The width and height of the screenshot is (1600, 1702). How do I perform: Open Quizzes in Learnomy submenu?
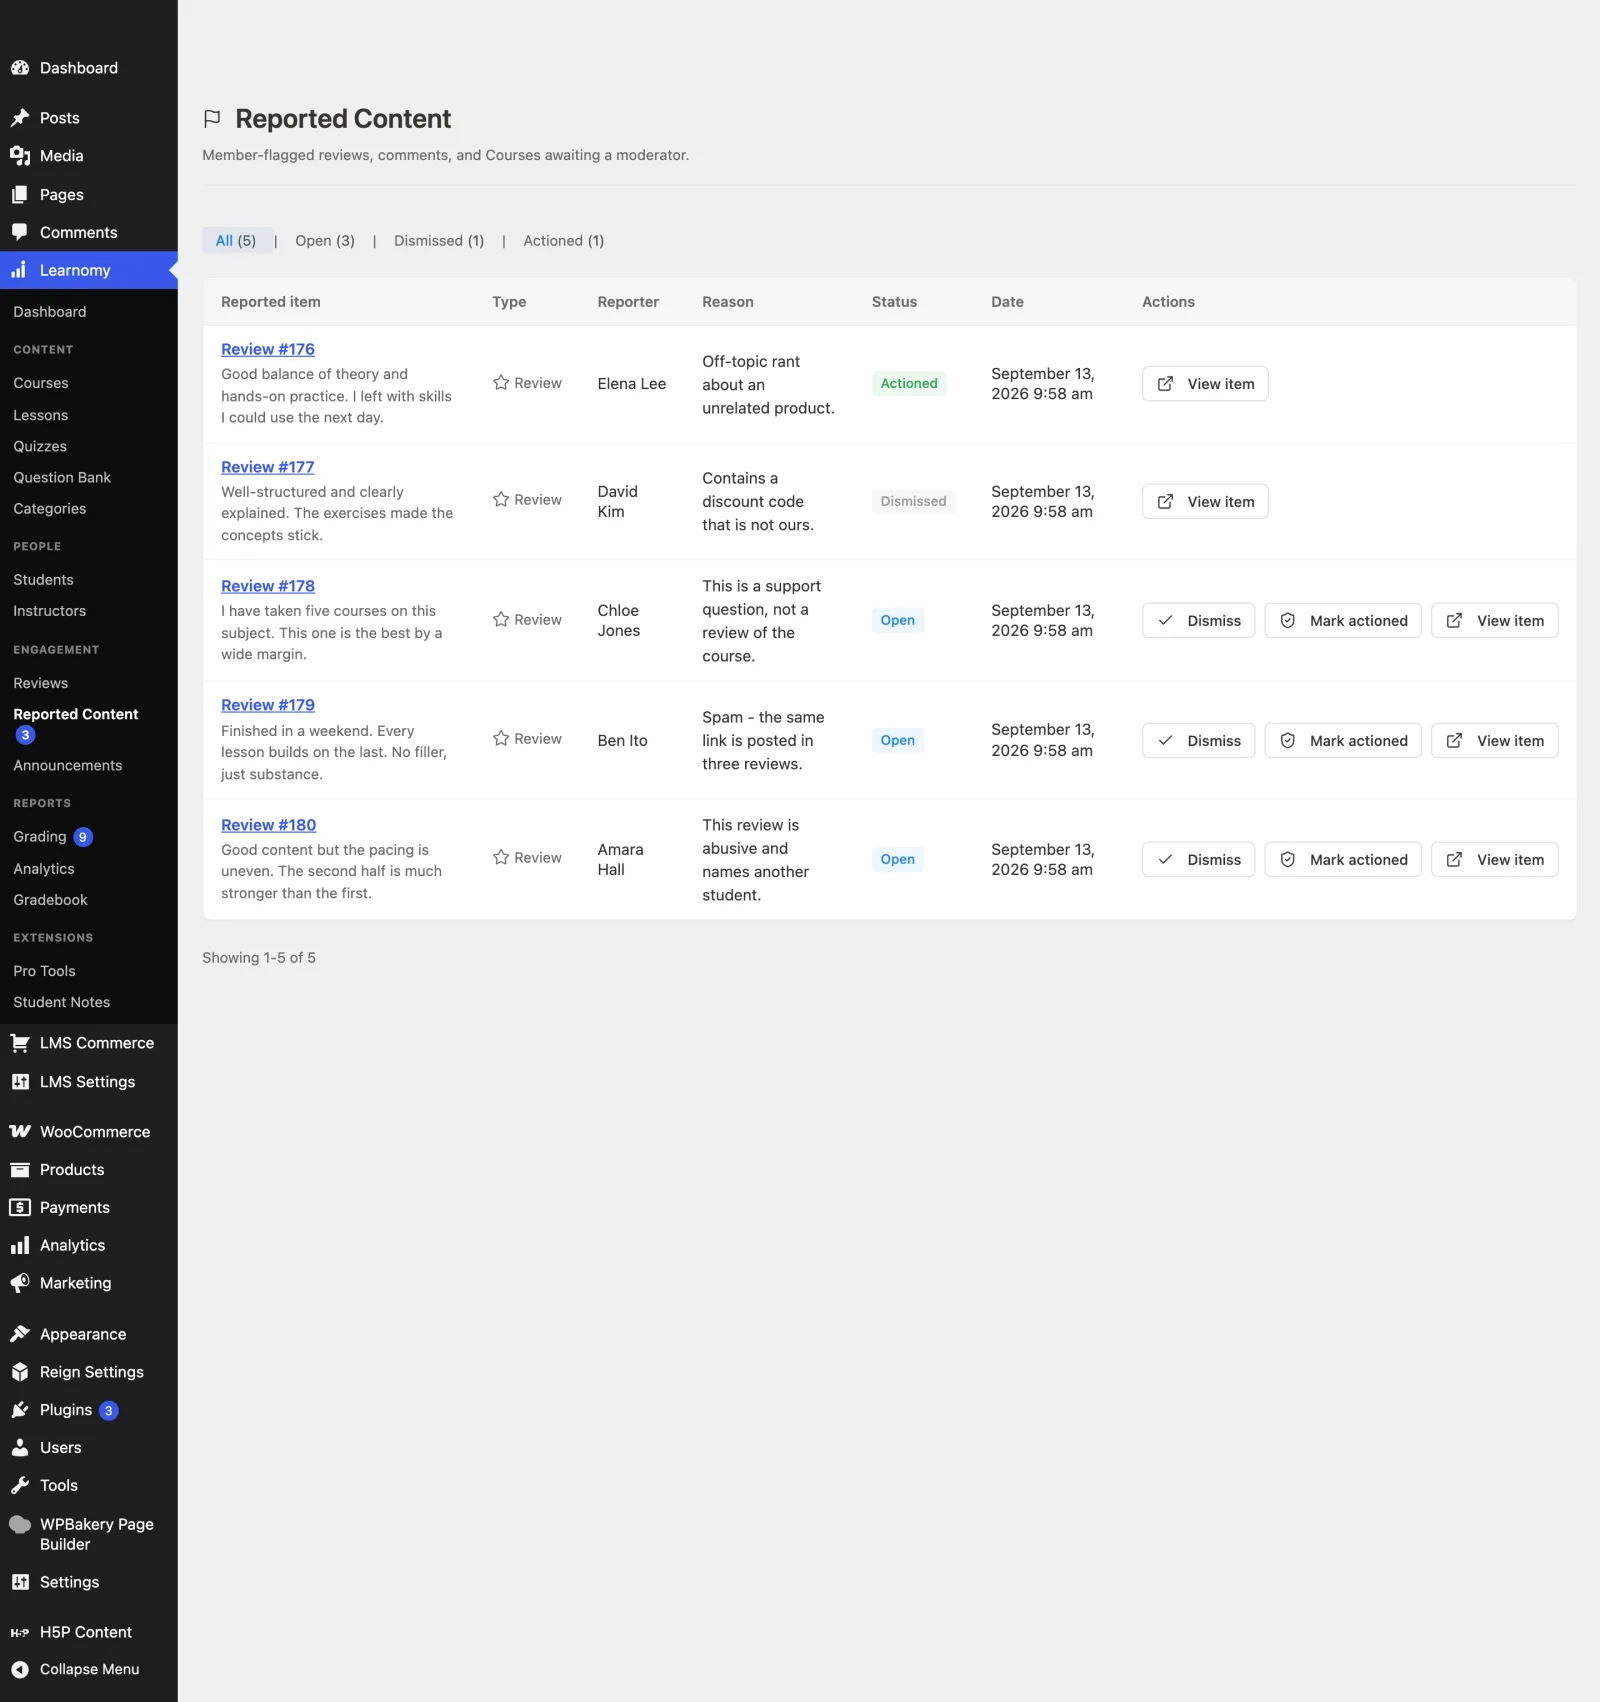click(x=40, y=446)
